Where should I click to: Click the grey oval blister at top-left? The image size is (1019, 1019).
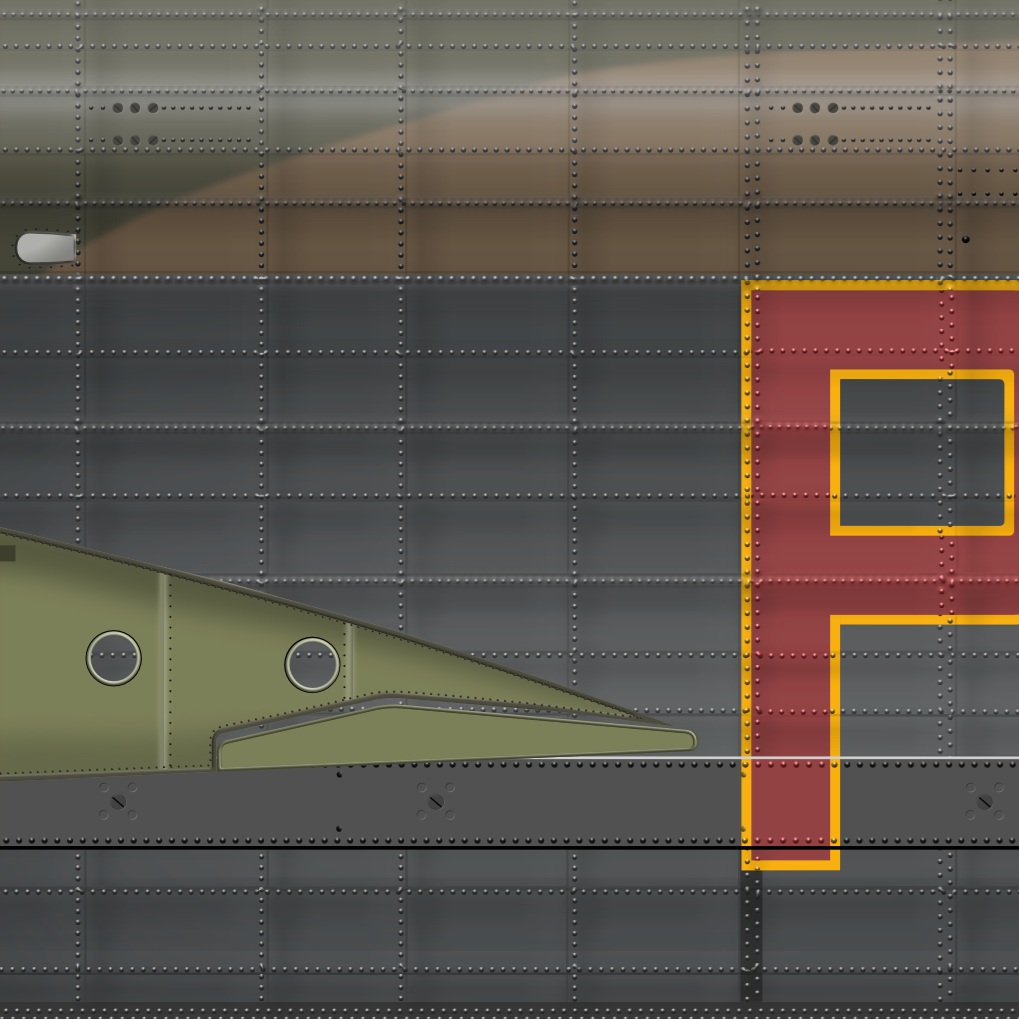tap(46, 248)
